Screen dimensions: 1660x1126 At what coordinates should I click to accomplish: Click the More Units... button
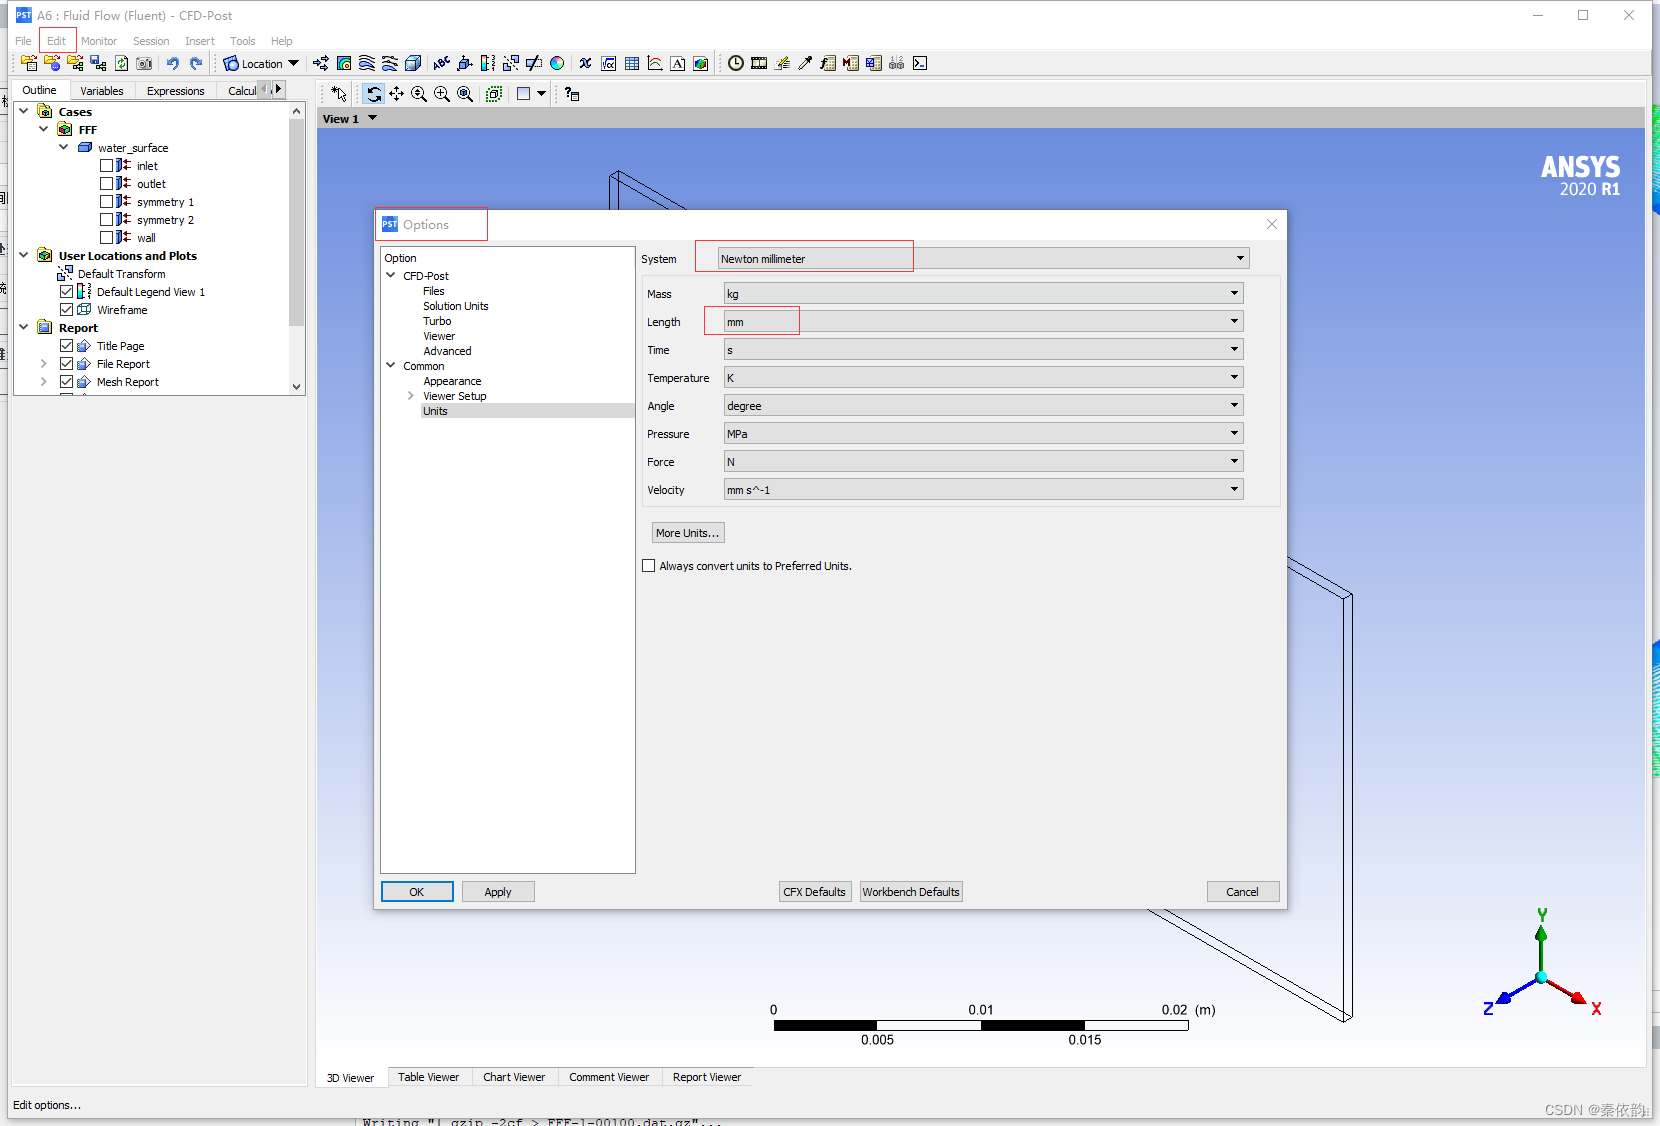[688, 533]
